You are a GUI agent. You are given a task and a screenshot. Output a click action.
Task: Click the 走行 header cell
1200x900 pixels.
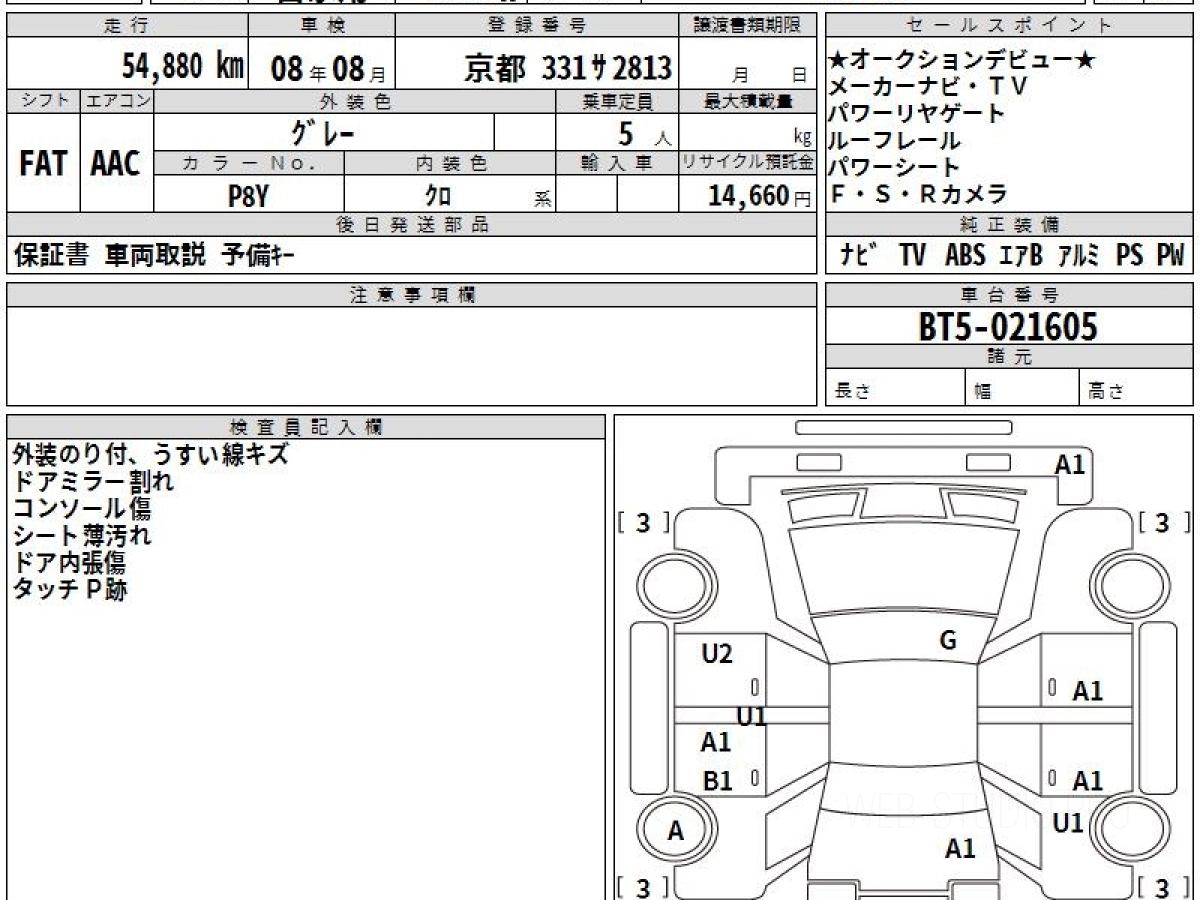pos(127,25)
